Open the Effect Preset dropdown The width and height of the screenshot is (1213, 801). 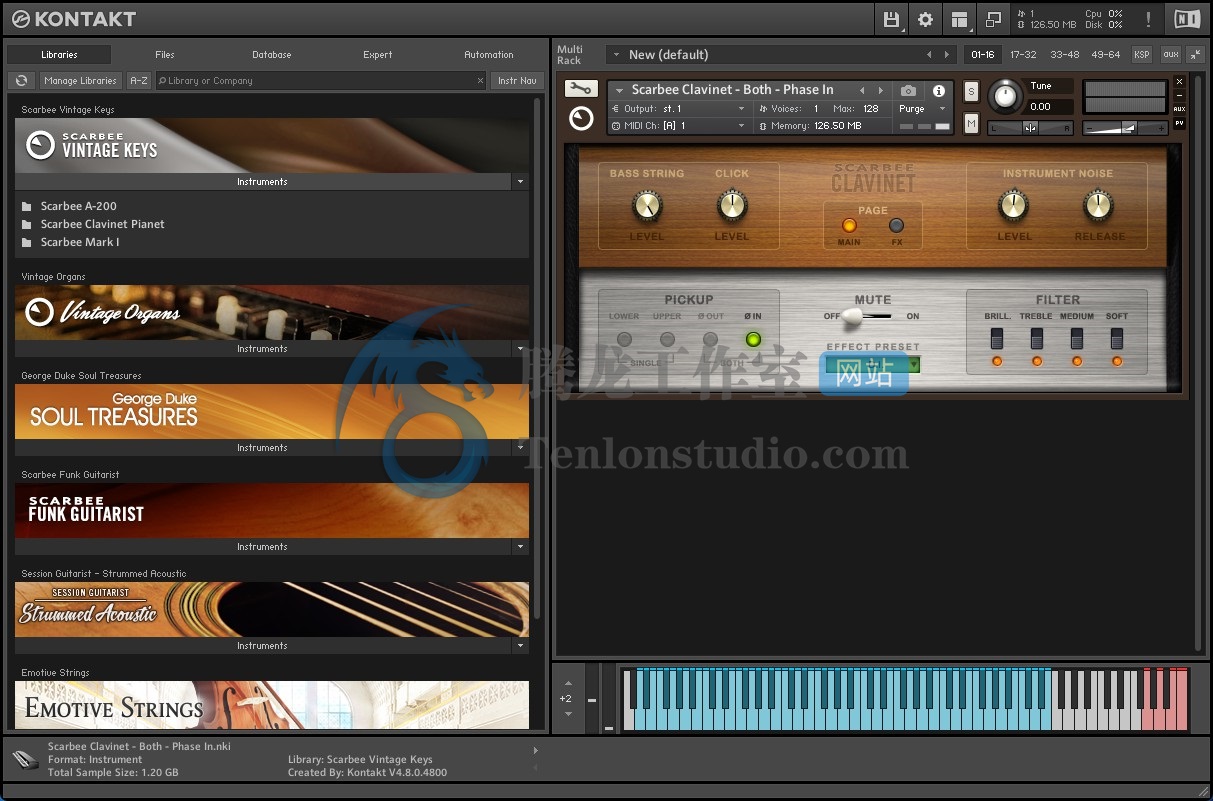click(x=873, y=366)
